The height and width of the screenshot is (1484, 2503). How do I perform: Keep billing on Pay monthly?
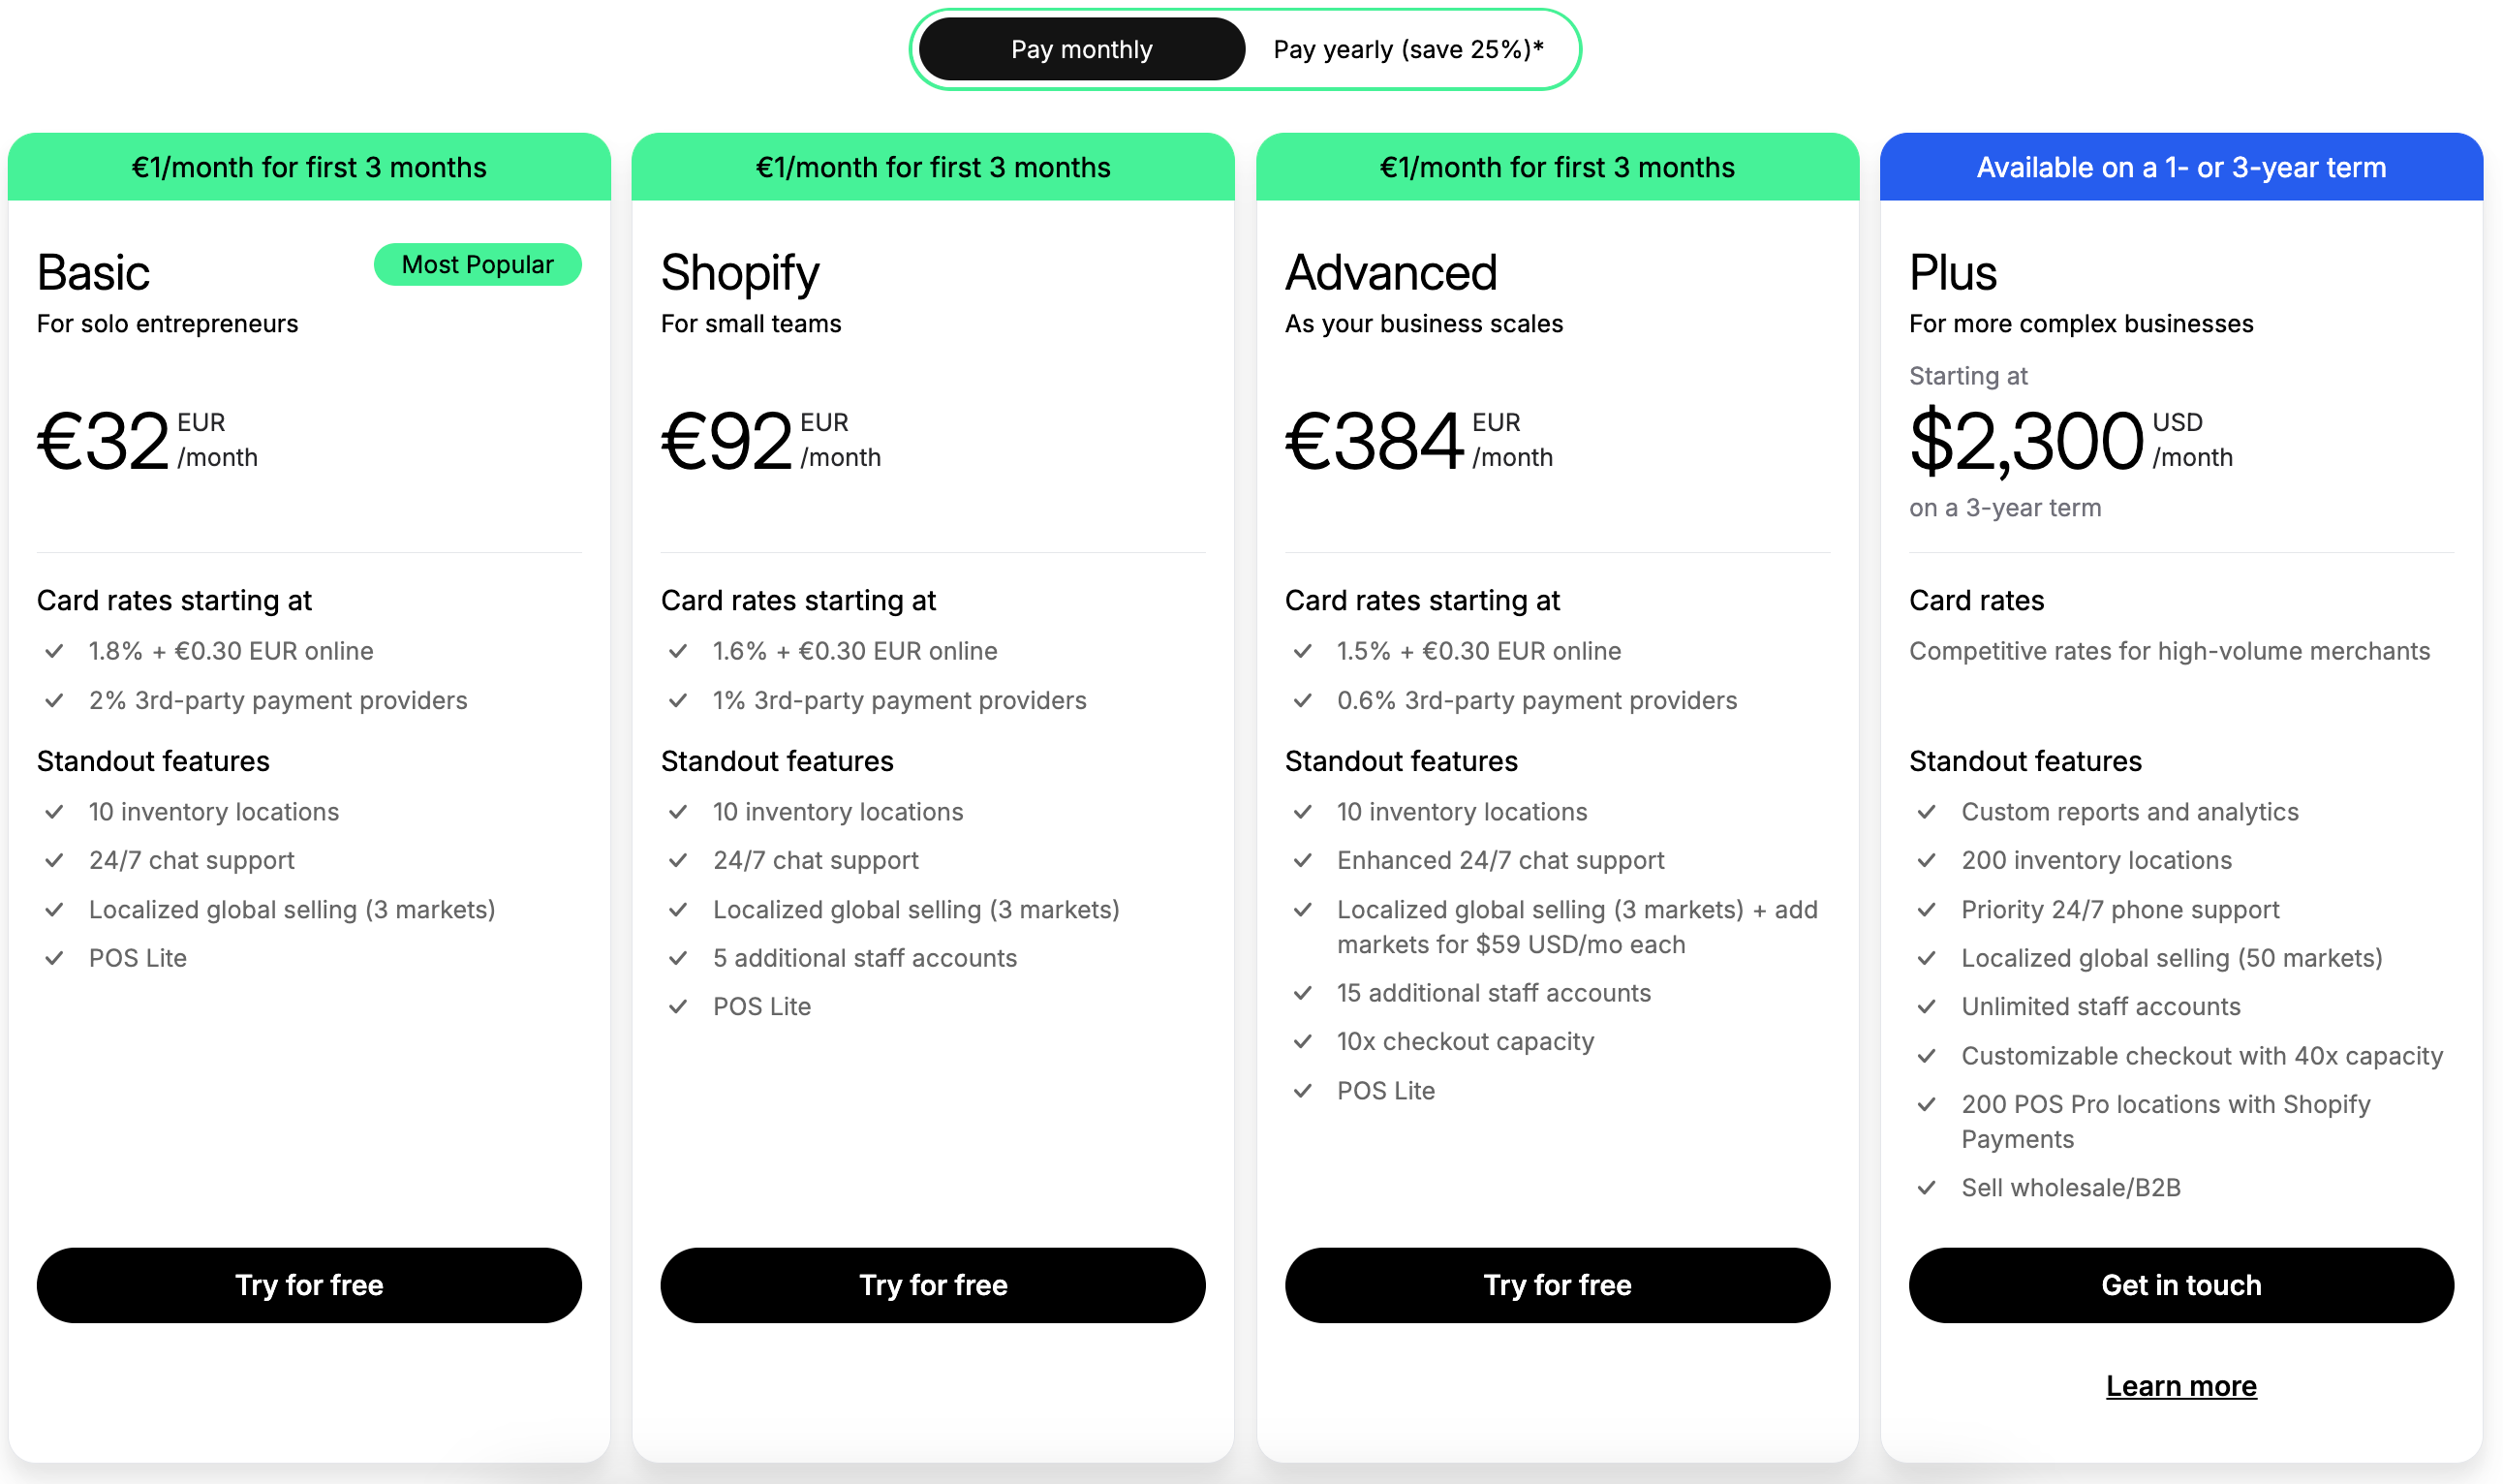(x=1081, y=48)
